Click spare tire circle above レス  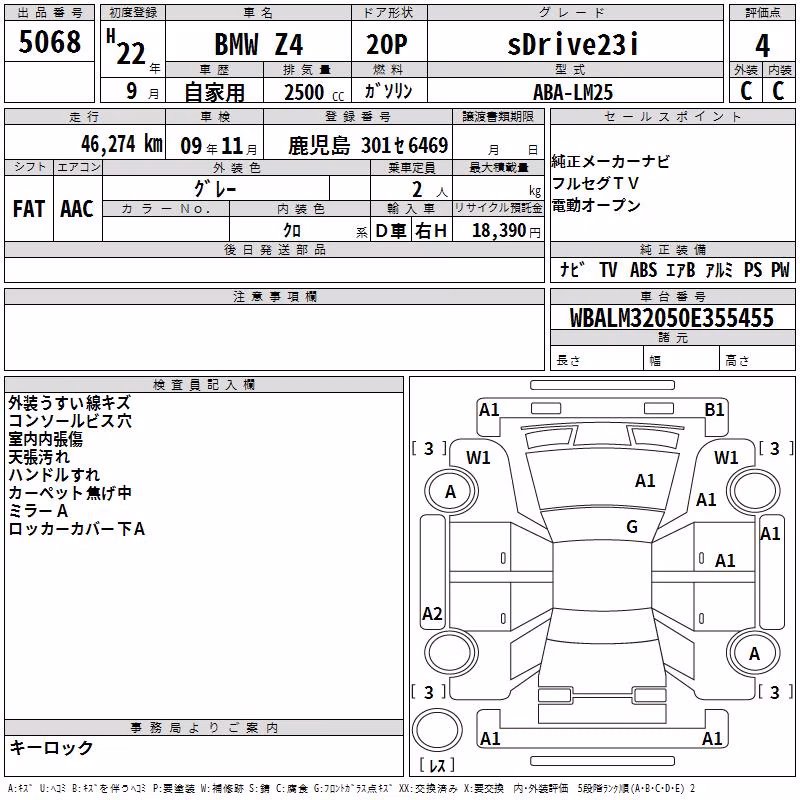(x=437, y=730)
